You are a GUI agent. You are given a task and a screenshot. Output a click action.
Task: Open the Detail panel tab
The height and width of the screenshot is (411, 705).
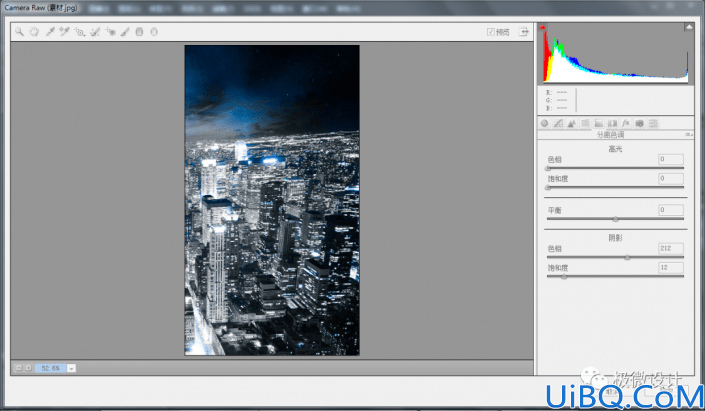pyautogui.click(x=571, y=123)
